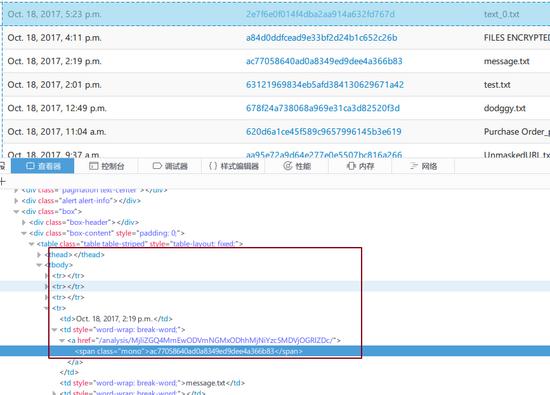Image resolution: width=550 pixels, height=395 pixels.
Task: Click the test.txt filename cell
Action: 497,85
